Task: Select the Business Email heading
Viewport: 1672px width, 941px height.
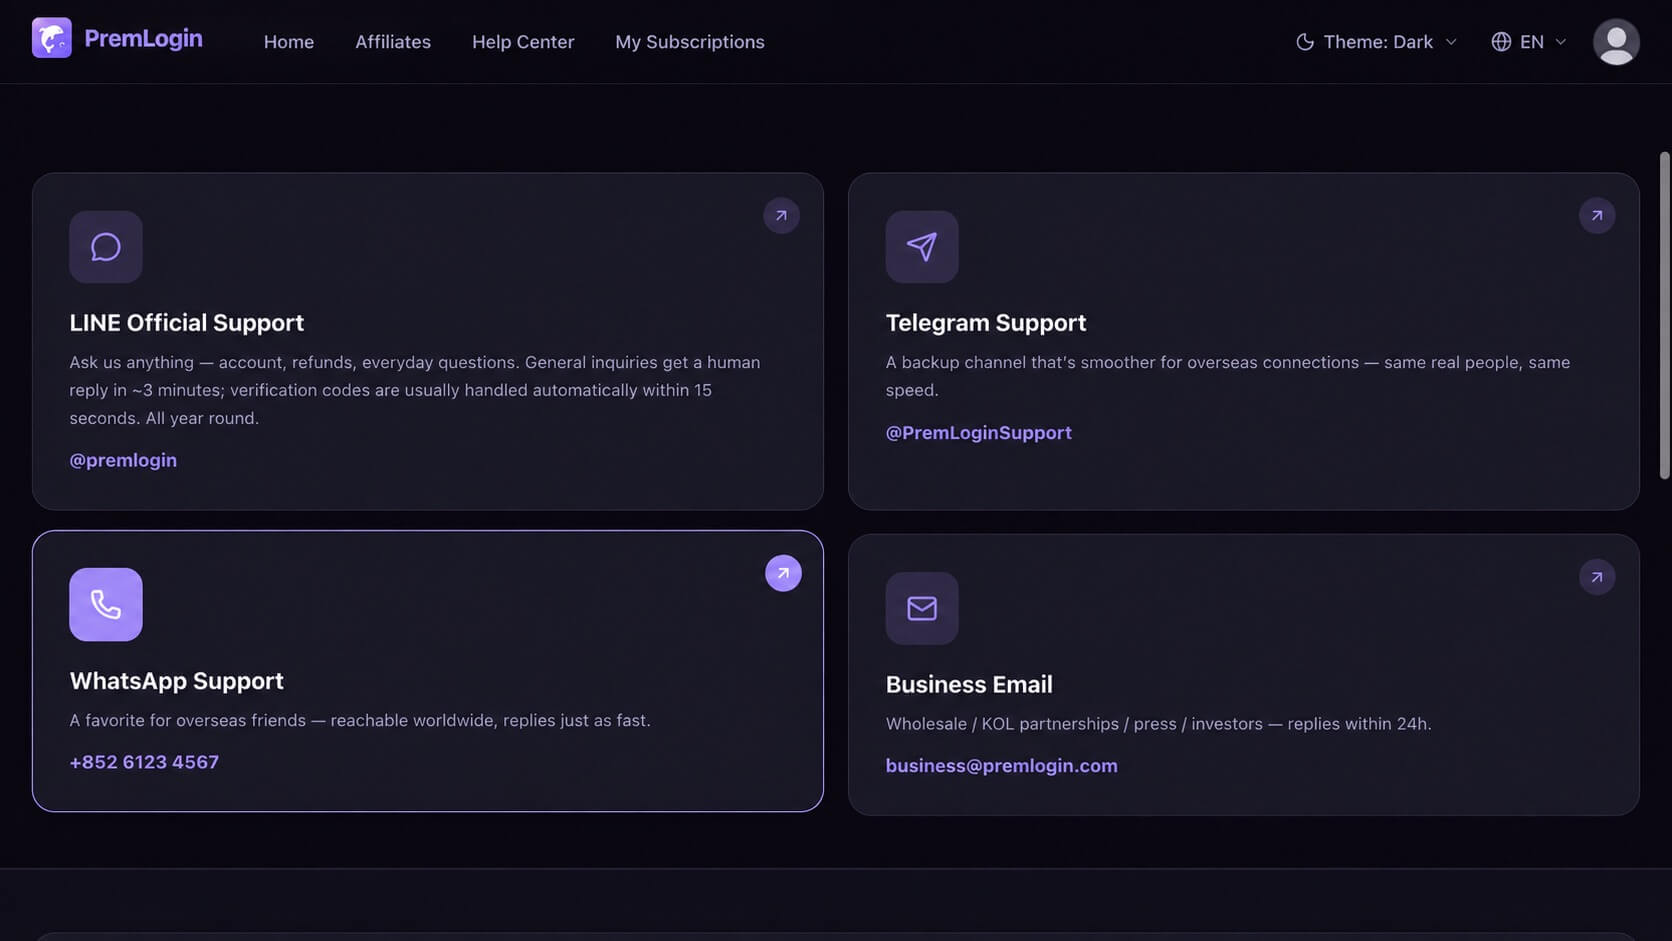Action: tap(969, 685)
